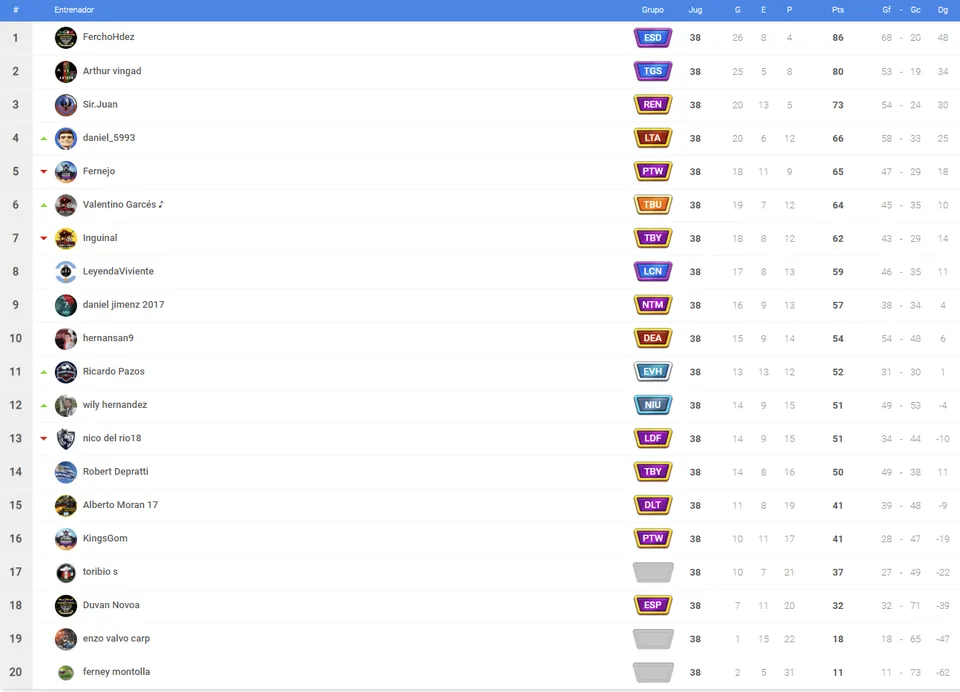Open the TBU group badge
Viewport: 960px width, 692px height.
click(x=653, y=205)
